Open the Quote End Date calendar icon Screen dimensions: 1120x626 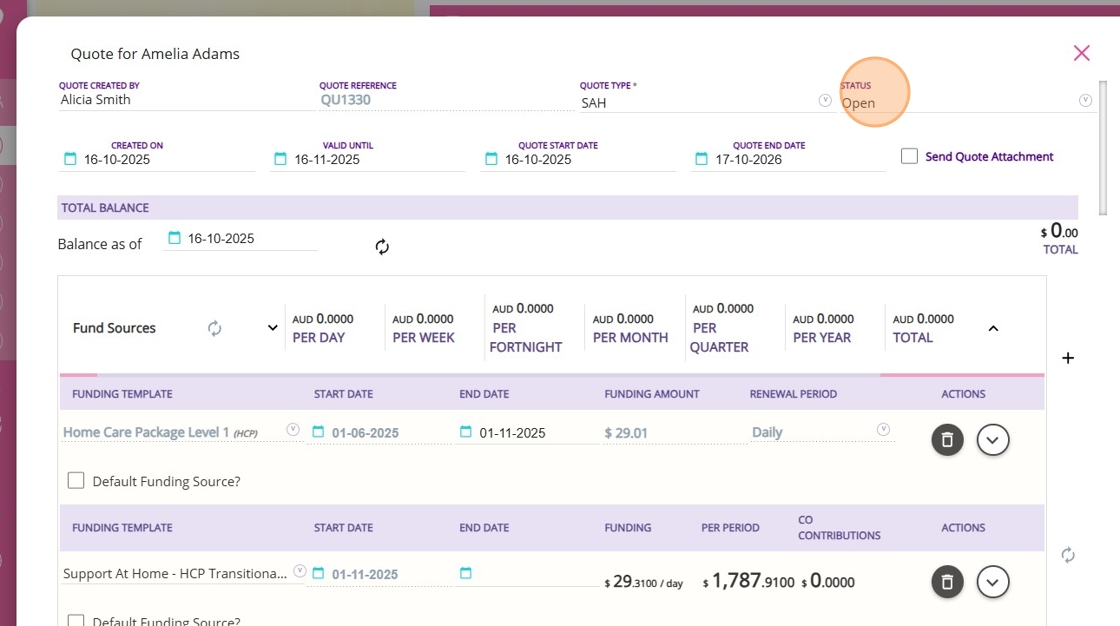[701, 159]
